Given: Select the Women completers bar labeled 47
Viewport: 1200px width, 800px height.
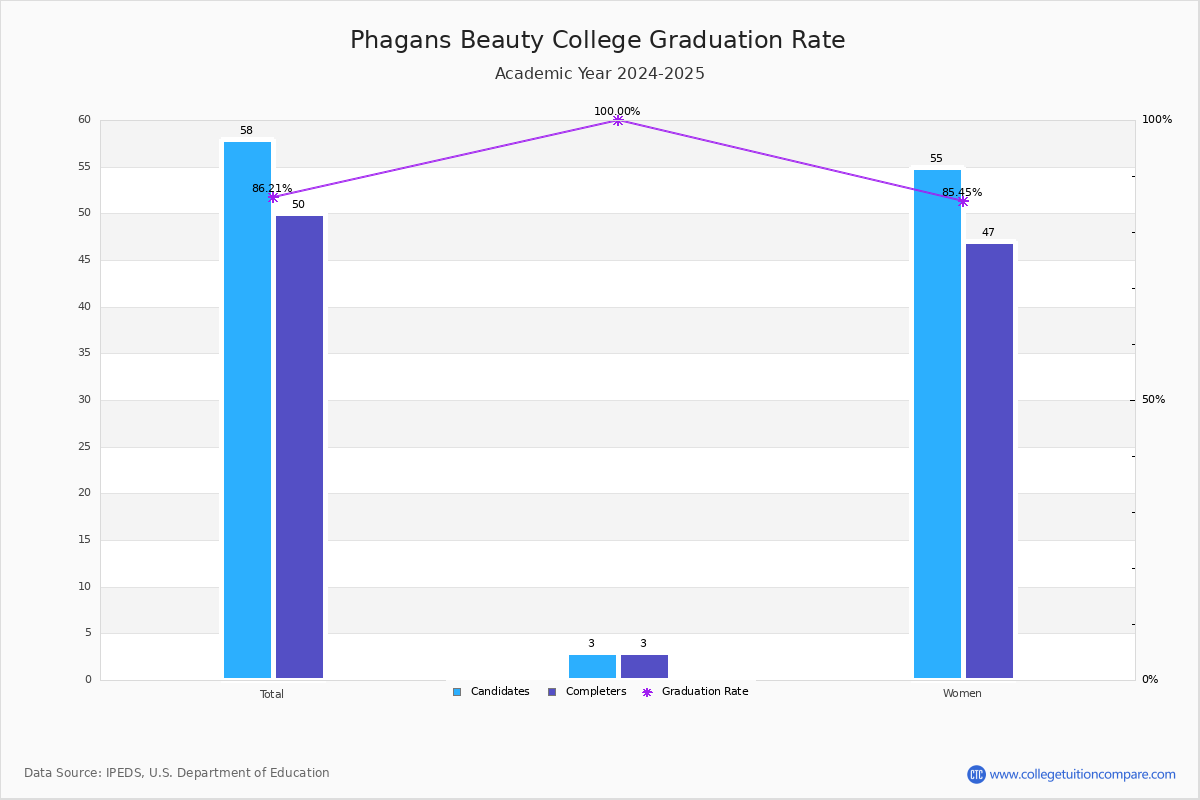Looking at the screenshot, I should click(x=989, y=461).
